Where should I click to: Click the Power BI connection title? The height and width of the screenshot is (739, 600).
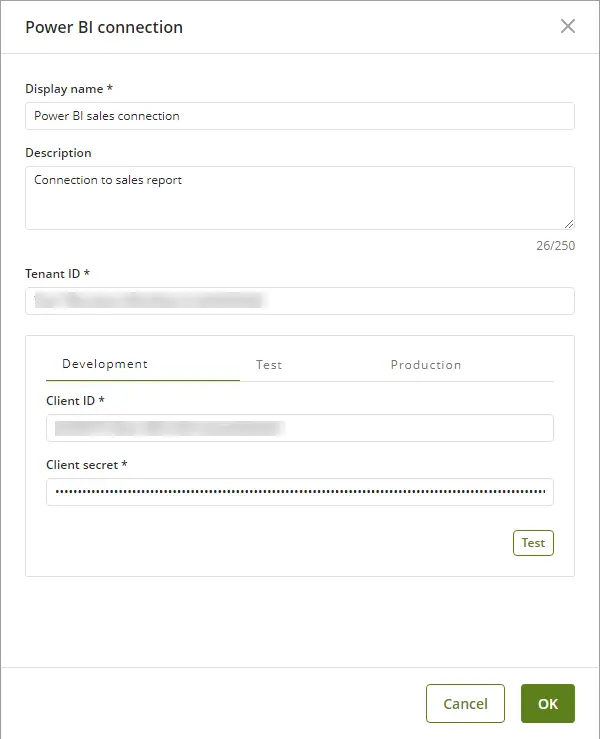(x=104, y=27)
